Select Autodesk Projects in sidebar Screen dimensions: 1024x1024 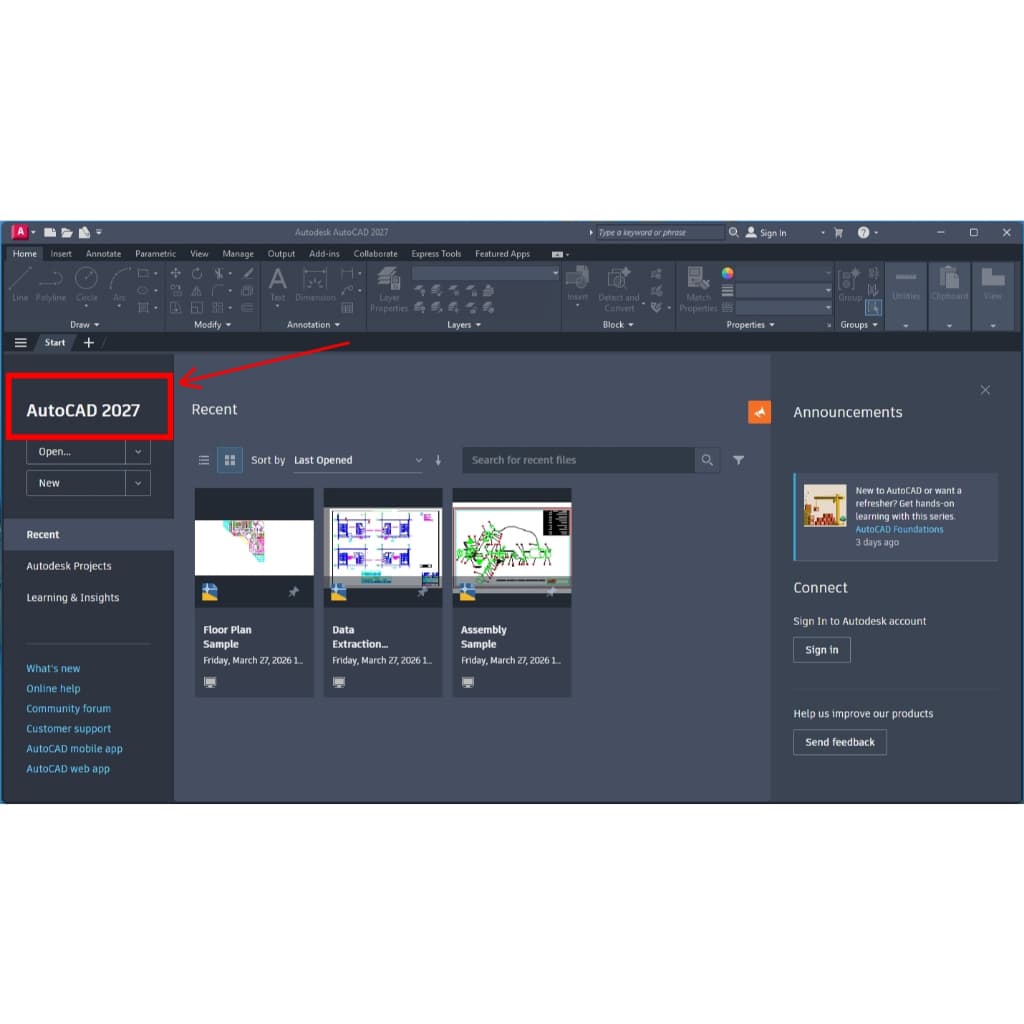coord(69,566)
